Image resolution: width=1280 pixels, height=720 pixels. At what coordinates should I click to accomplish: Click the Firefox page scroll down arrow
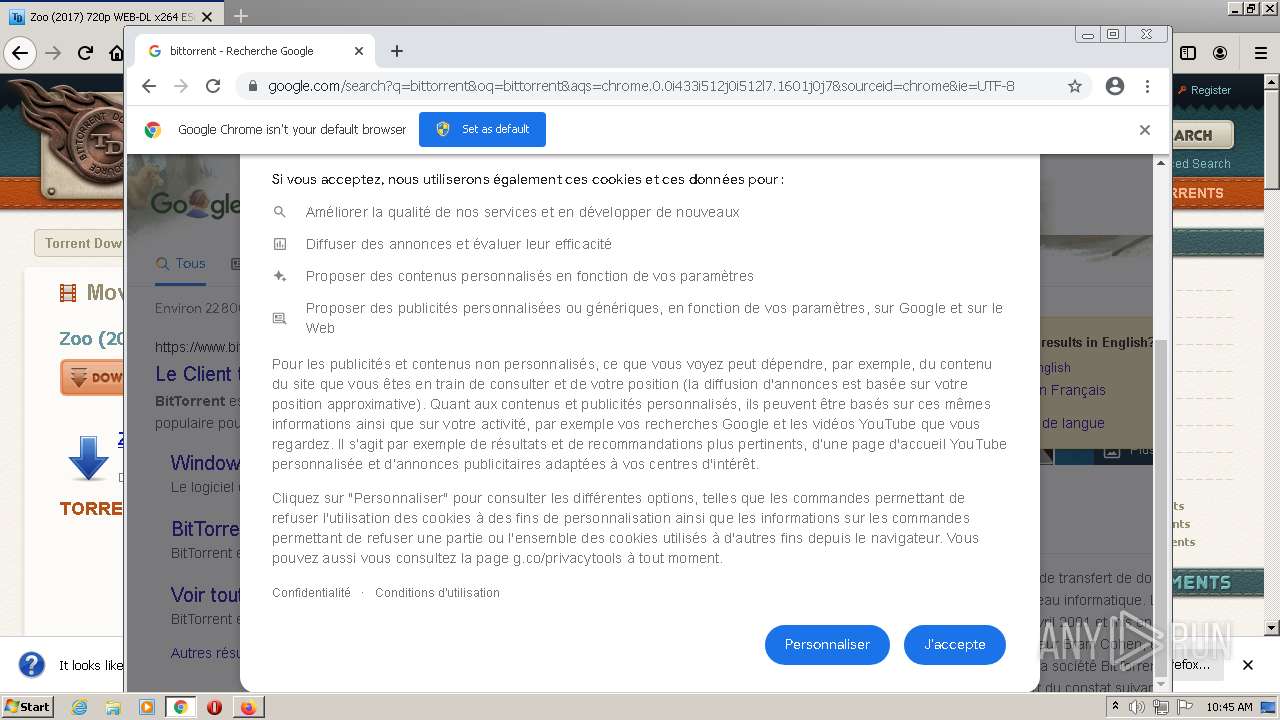coord(1271,628)
